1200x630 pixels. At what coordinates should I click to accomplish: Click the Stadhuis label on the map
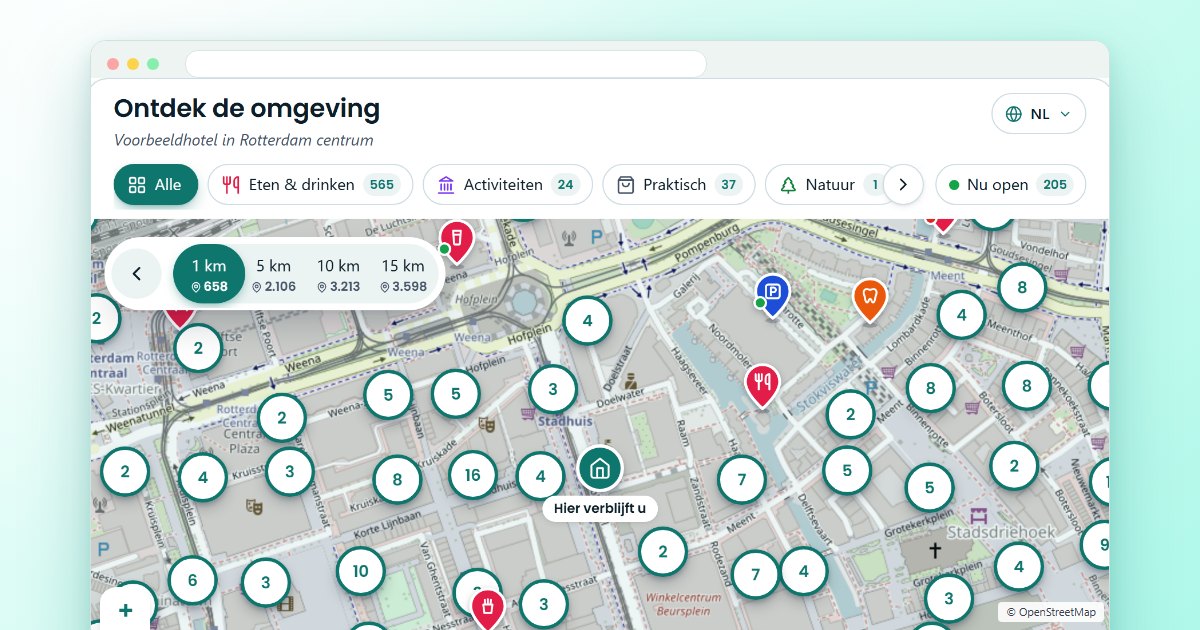click(x=568, y=421)
